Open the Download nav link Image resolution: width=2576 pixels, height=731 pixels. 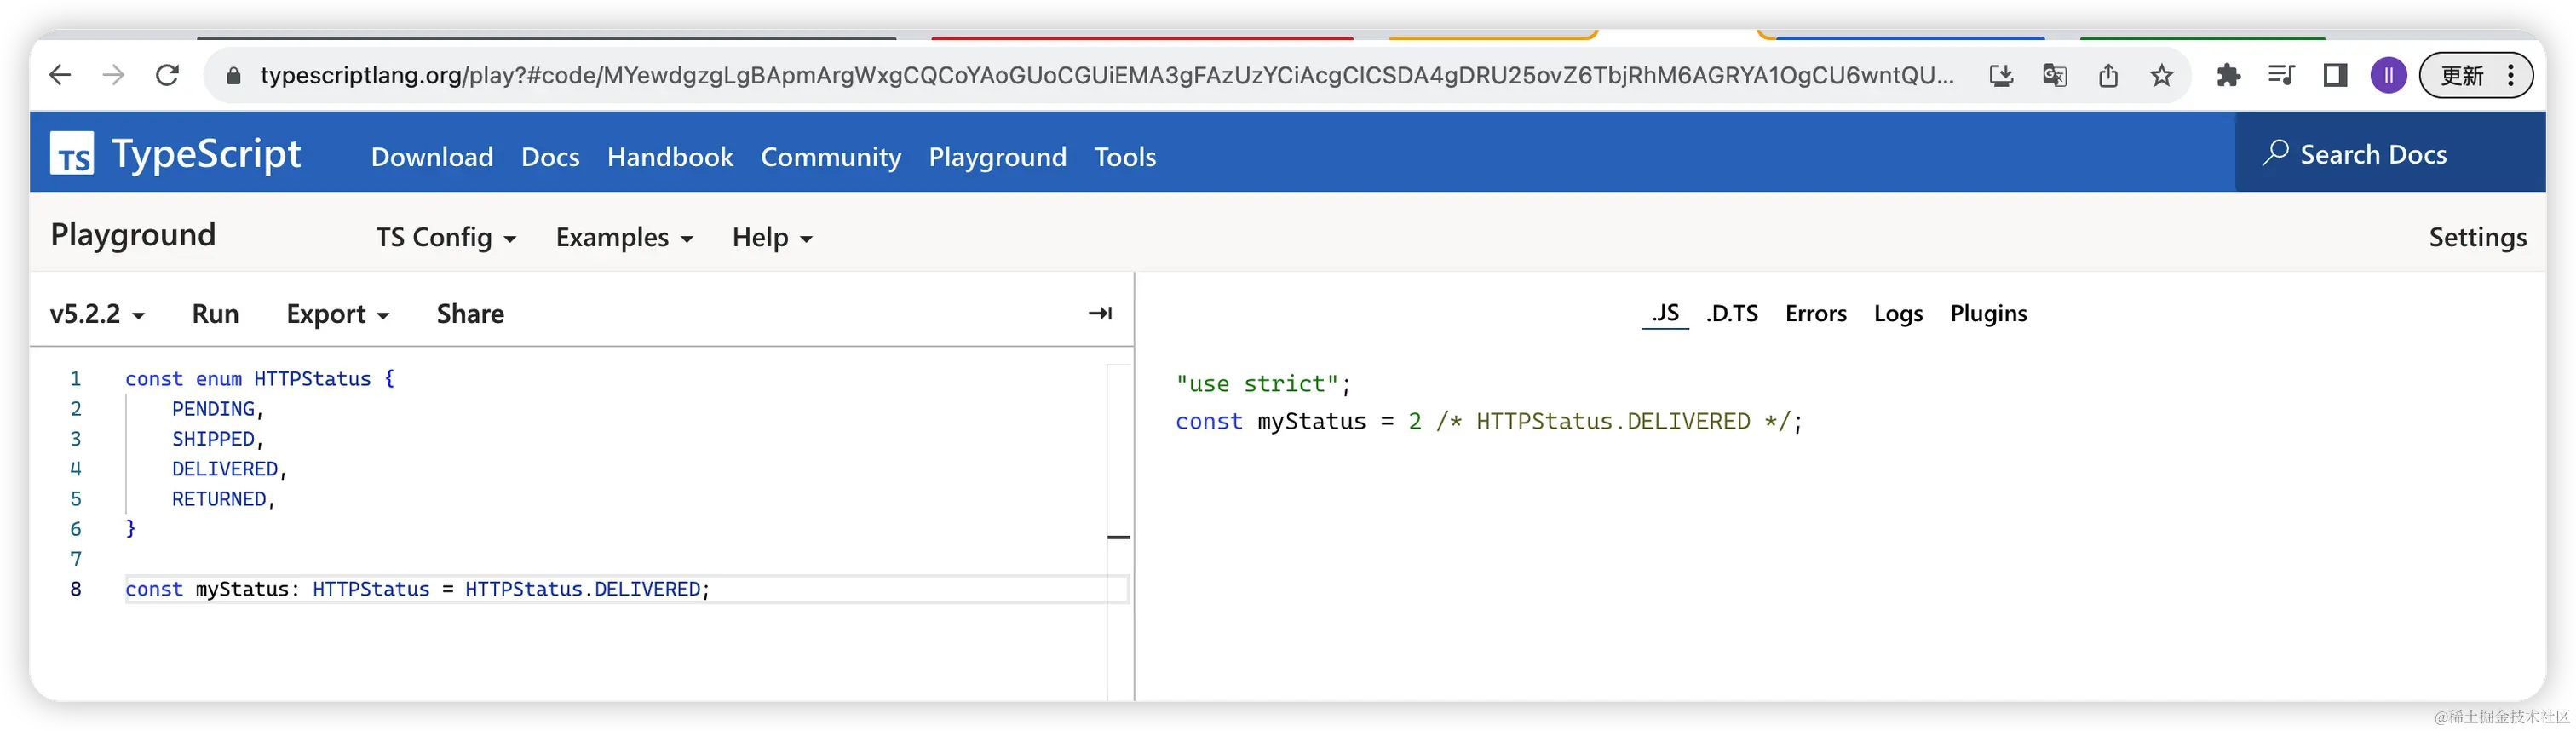[x=432, y=157]
